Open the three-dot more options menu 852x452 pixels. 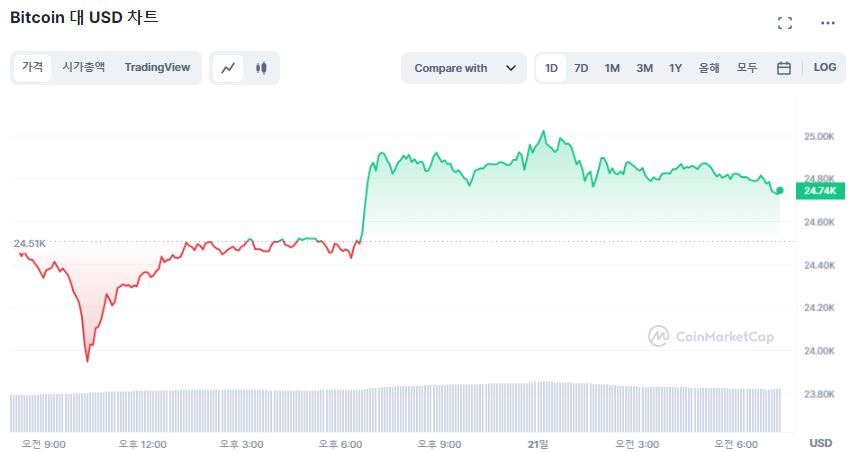click(x=827, y=23)
